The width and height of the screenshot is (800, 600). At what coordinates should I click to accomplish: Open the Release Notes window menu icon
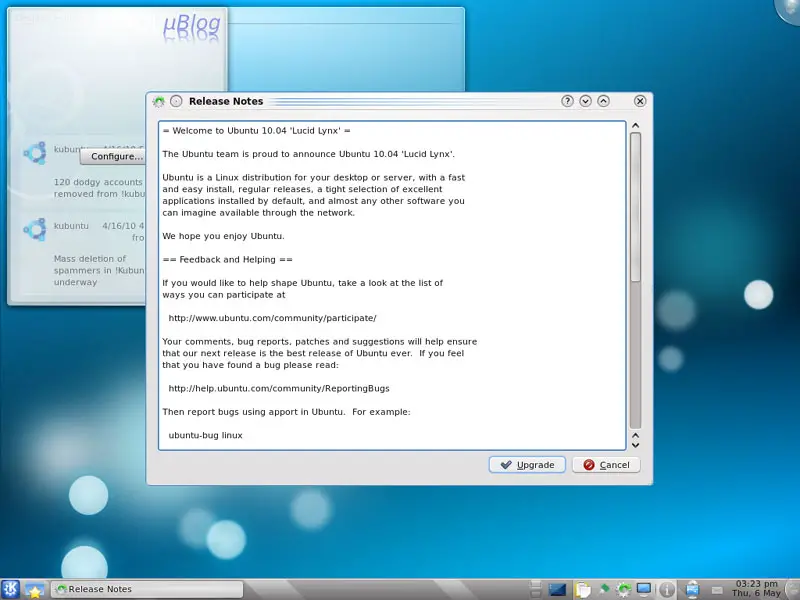pos(159,101)
